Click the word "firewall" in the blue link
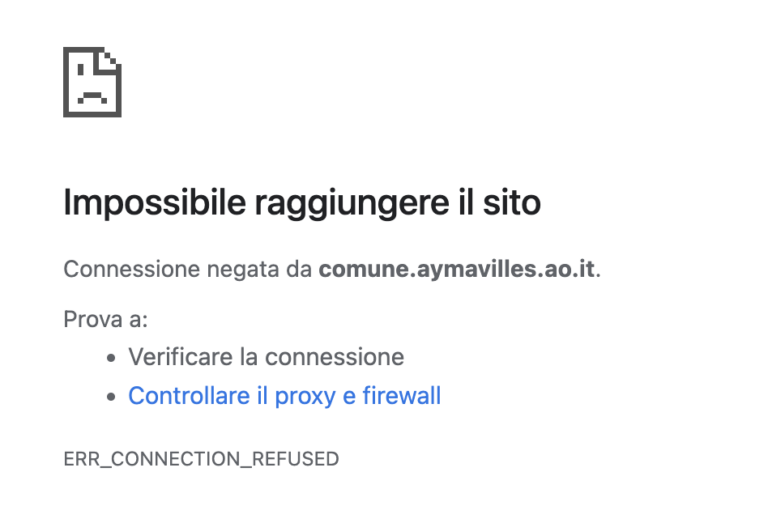This screenshot has width=768, height=523. (x=401, y=396)
